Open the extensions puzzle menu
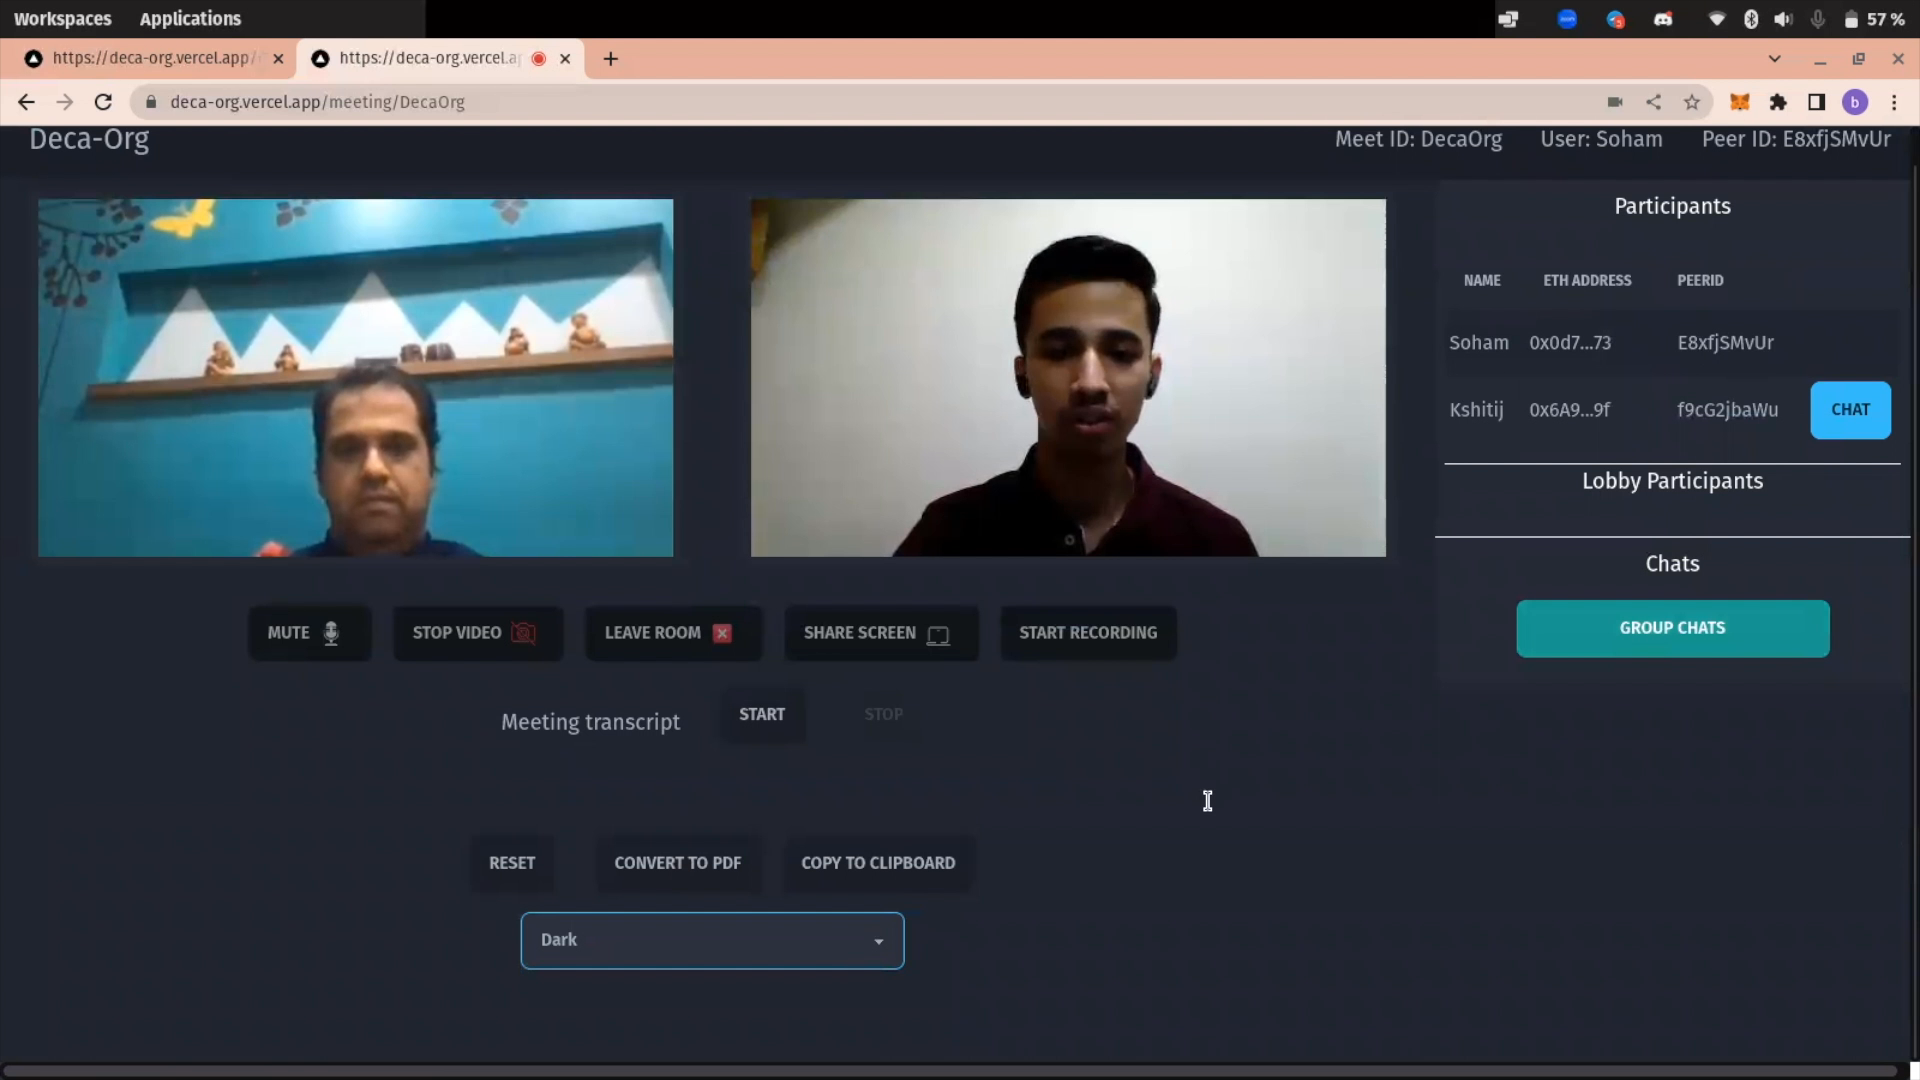This screenshot has height=1080, width=1920. click(x=1778, y=102)
